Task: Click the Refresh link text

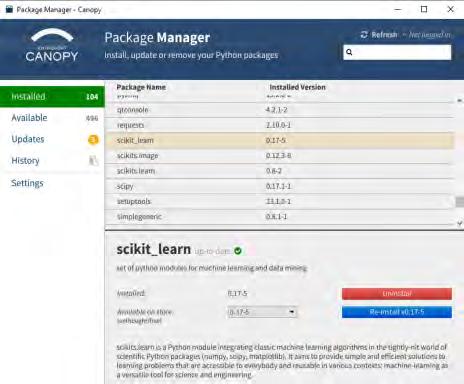Action: 384,35
